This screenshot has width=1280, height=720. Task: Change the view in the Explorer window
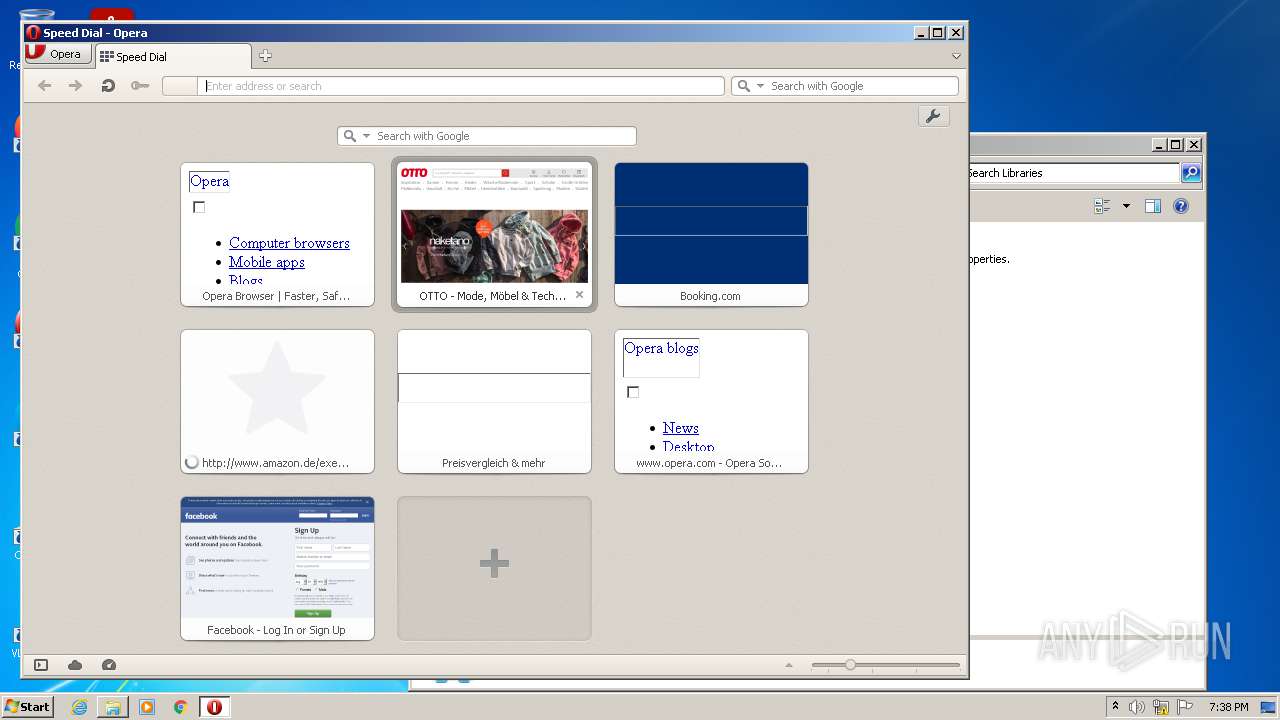point(1102,206)
